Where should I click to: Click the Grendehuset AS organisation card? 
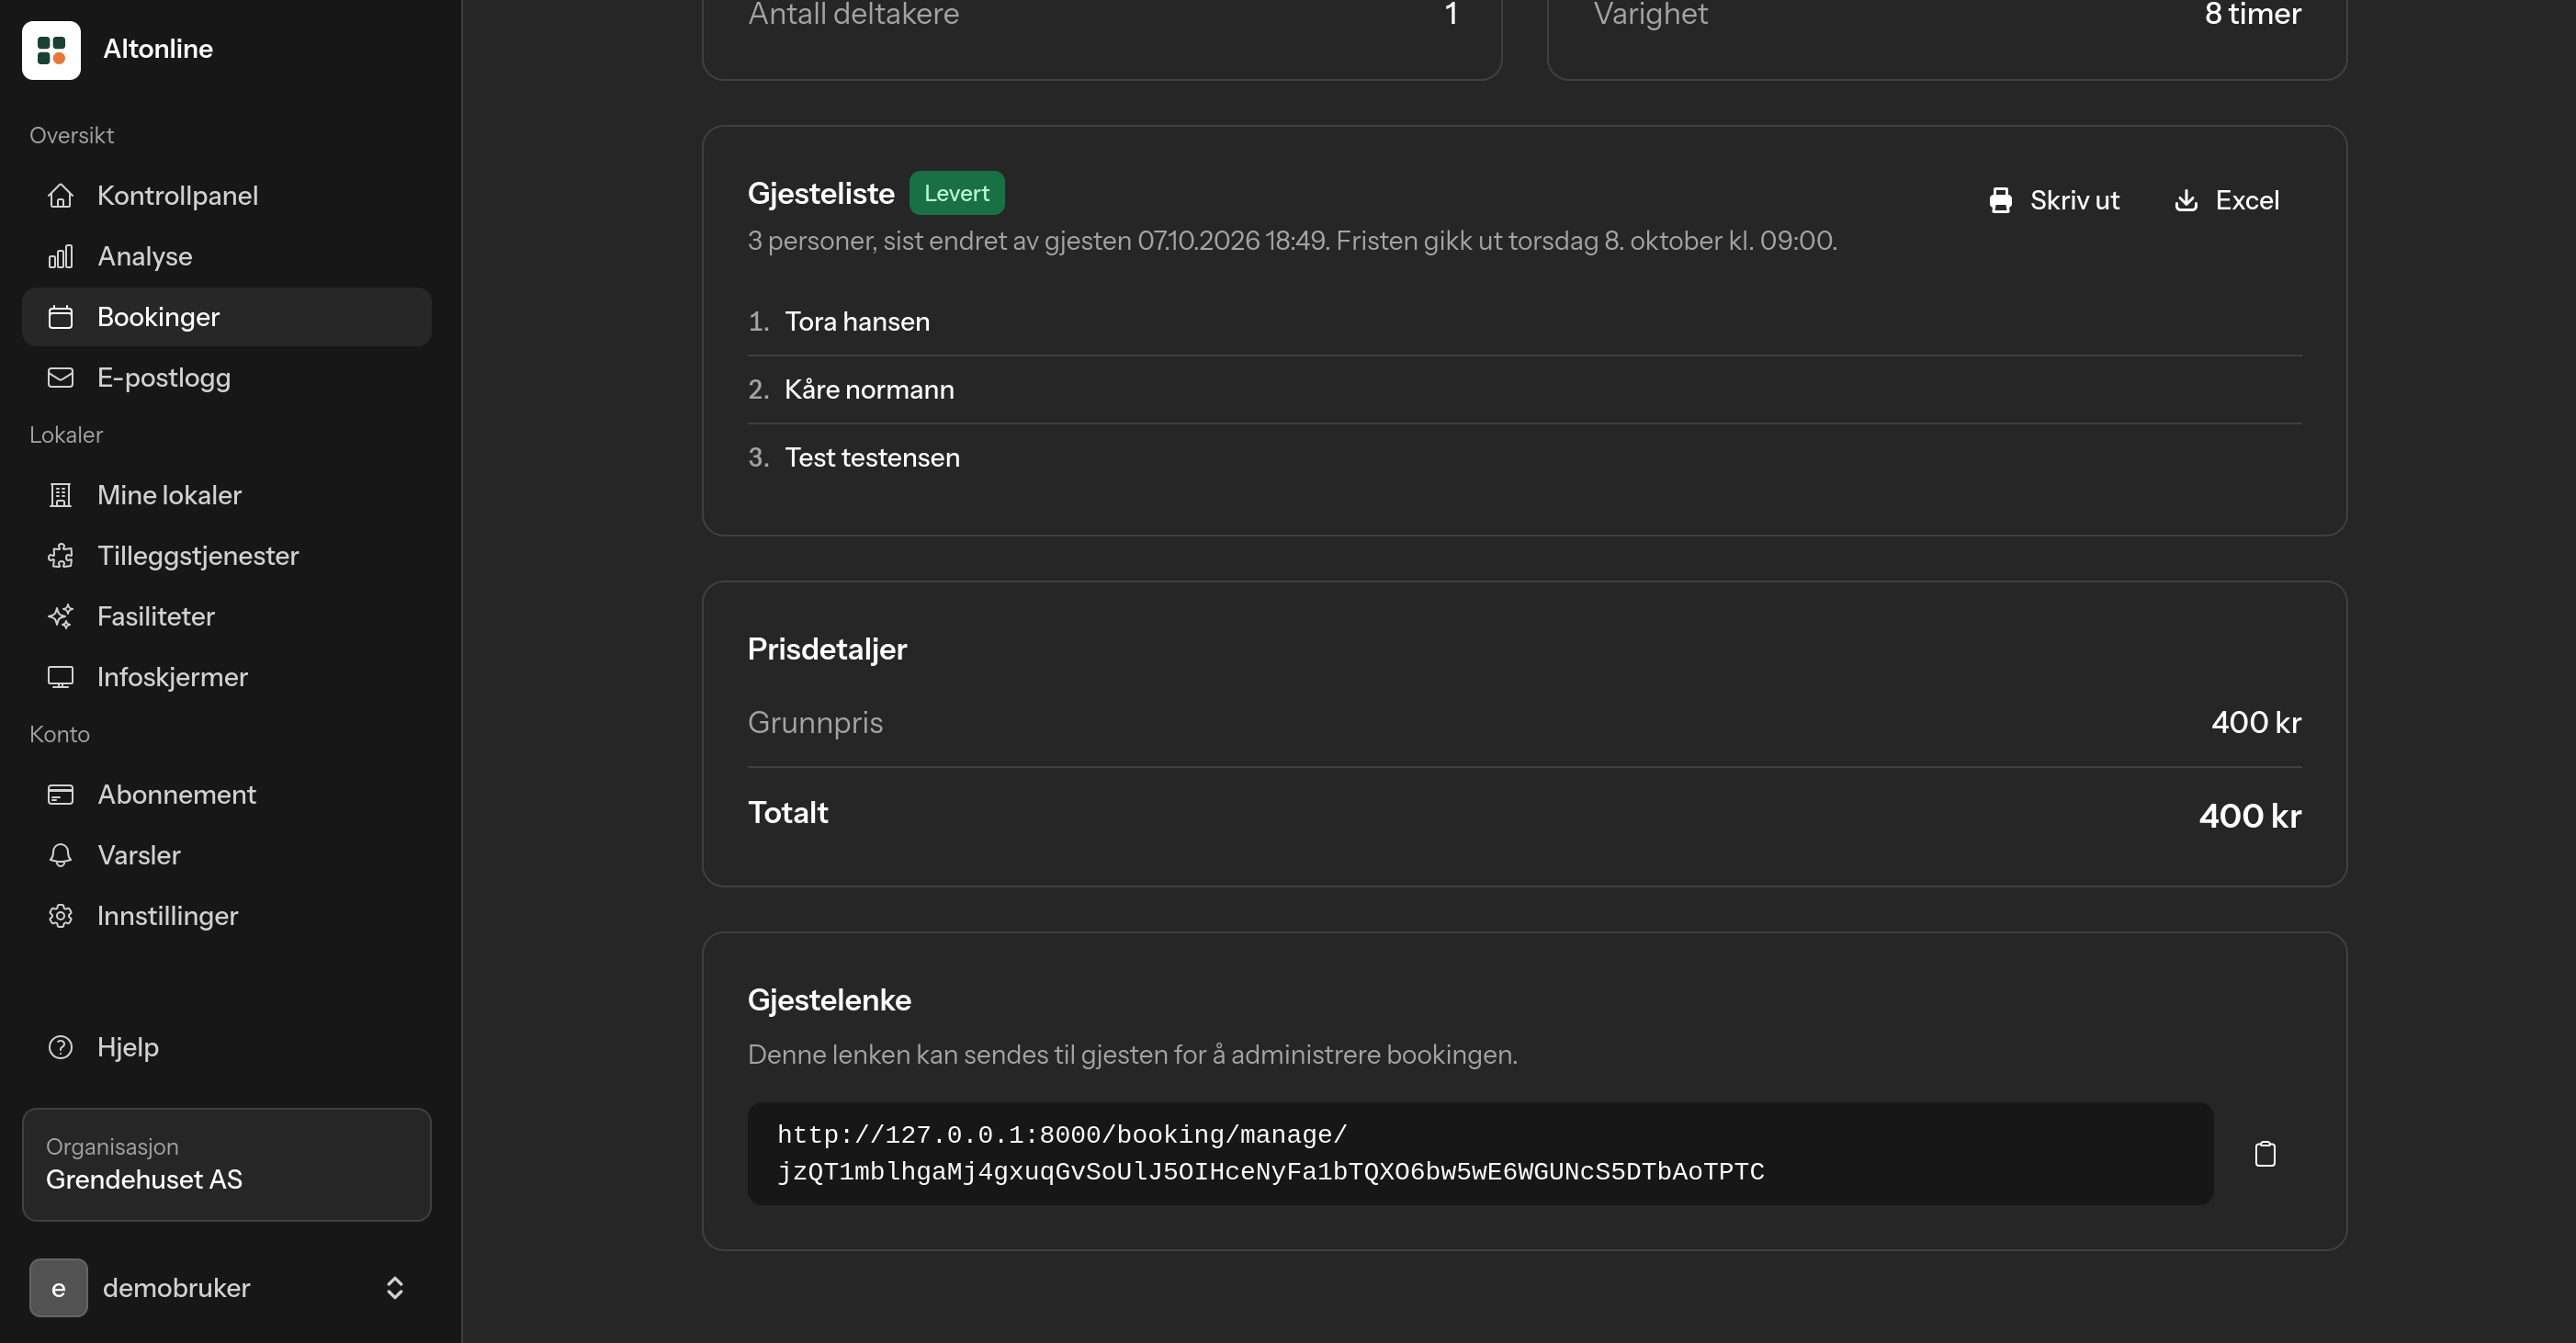[x=227, y=1164]
